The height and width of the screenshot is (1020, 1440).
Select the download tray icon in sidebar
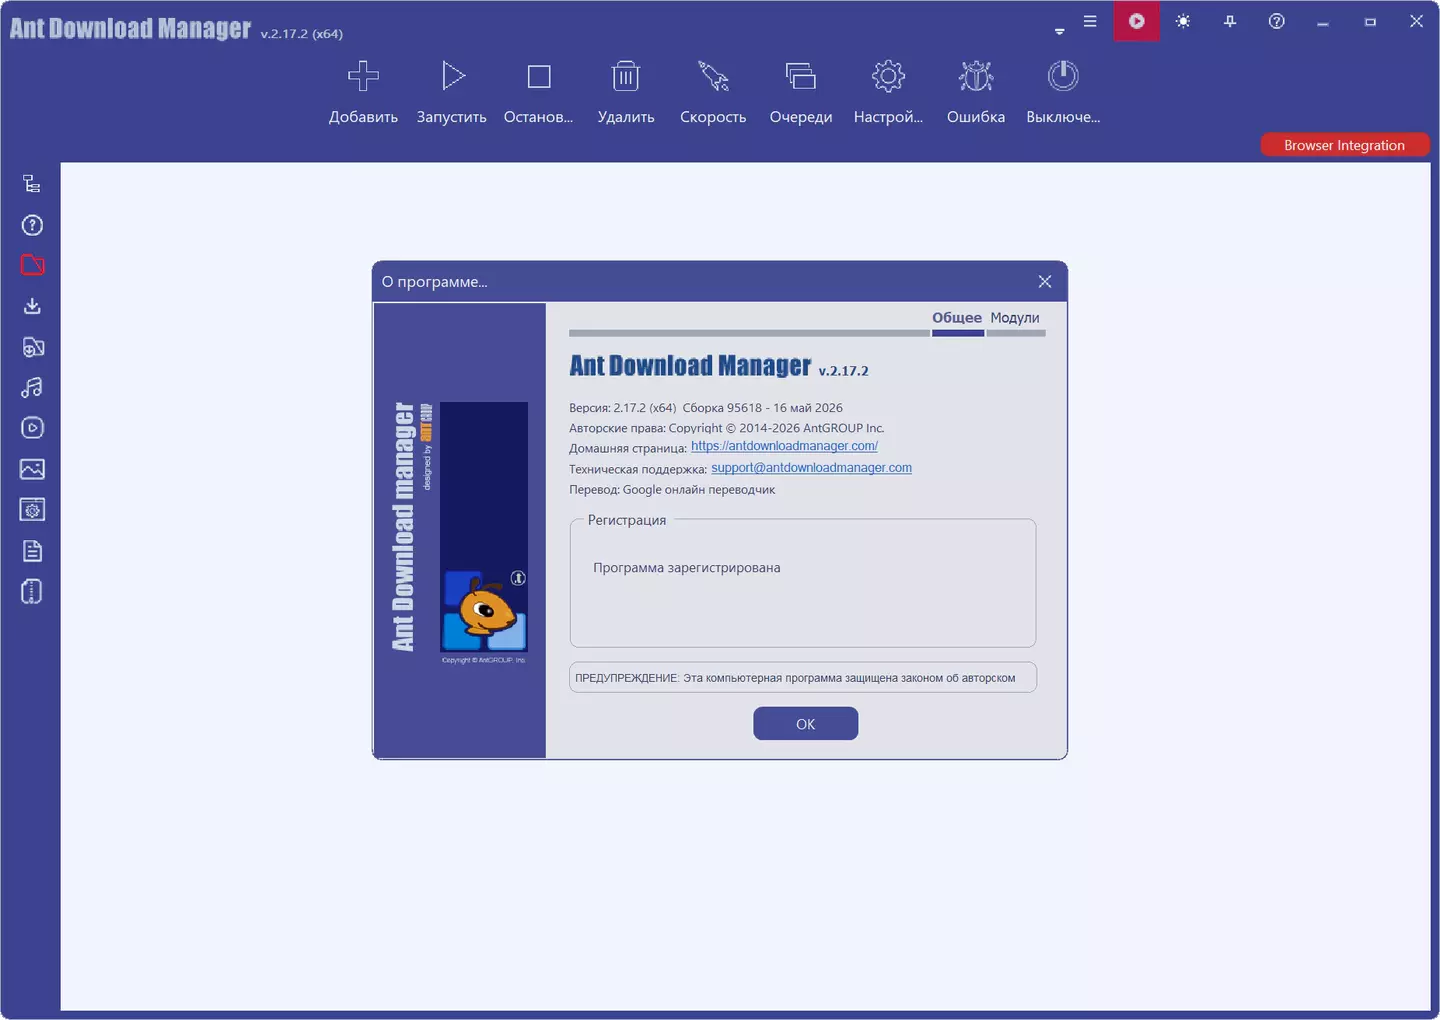(32, 306)
